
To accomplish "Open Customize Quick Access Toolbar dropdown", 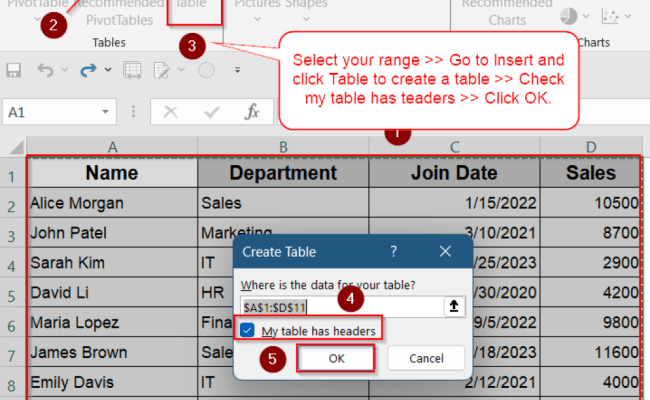I will tap(238, 70).
